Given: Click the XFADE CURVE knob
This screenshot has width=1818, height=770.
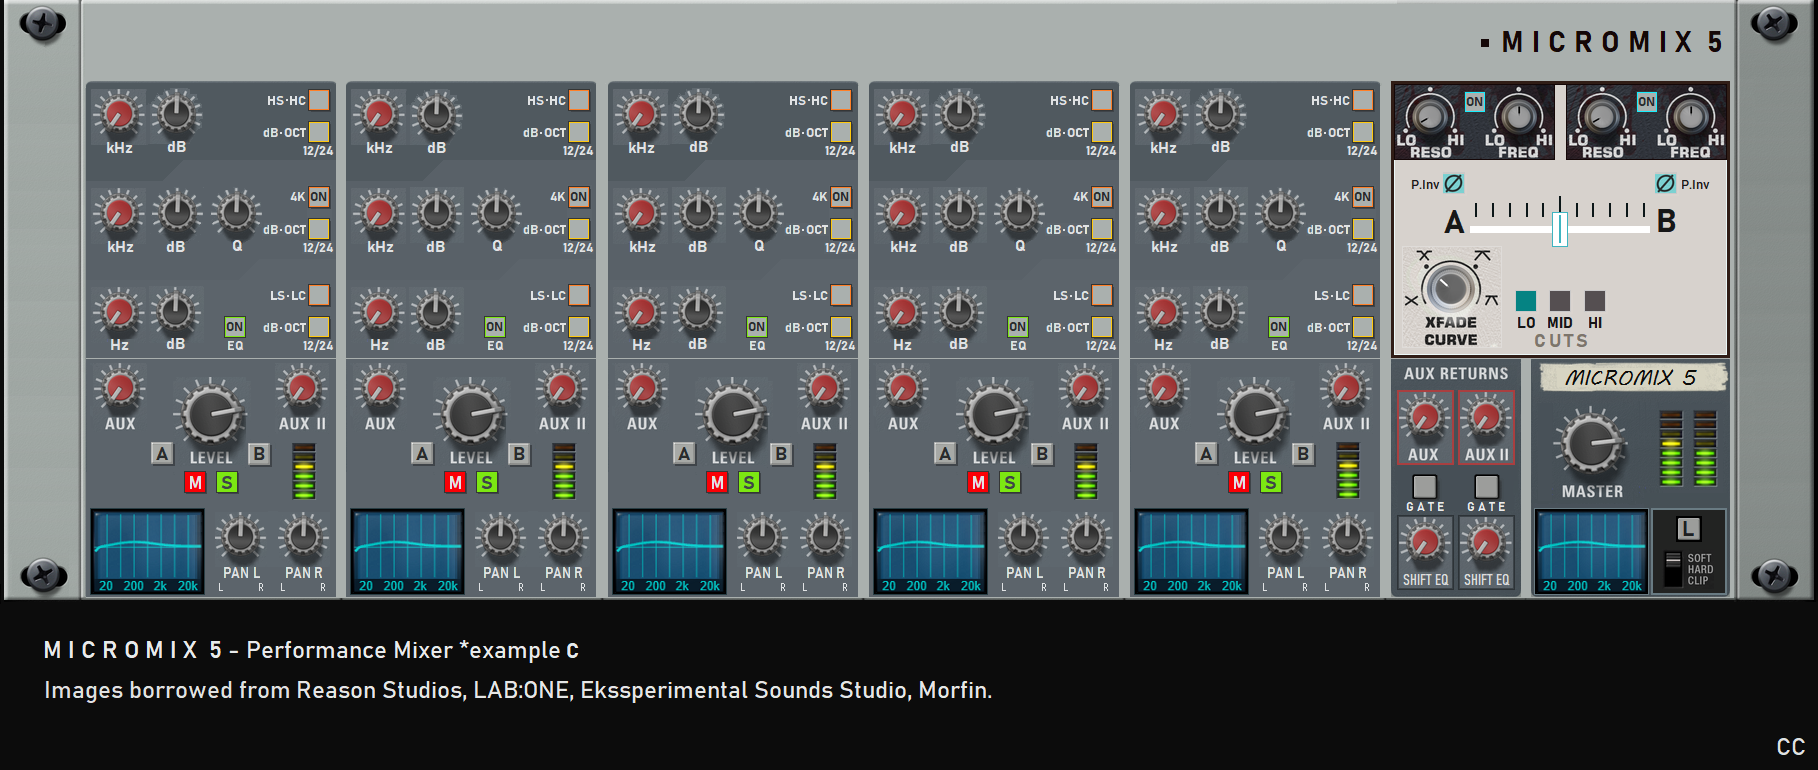Looking at the screenshot, I should [x=1449, y=288].
